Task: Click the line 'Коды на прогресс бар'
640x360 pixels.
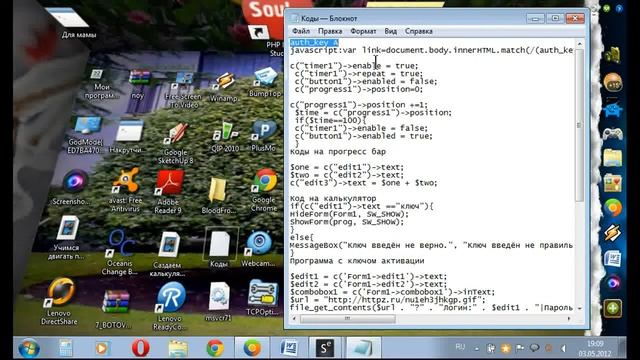Action: tap(338, 151)
